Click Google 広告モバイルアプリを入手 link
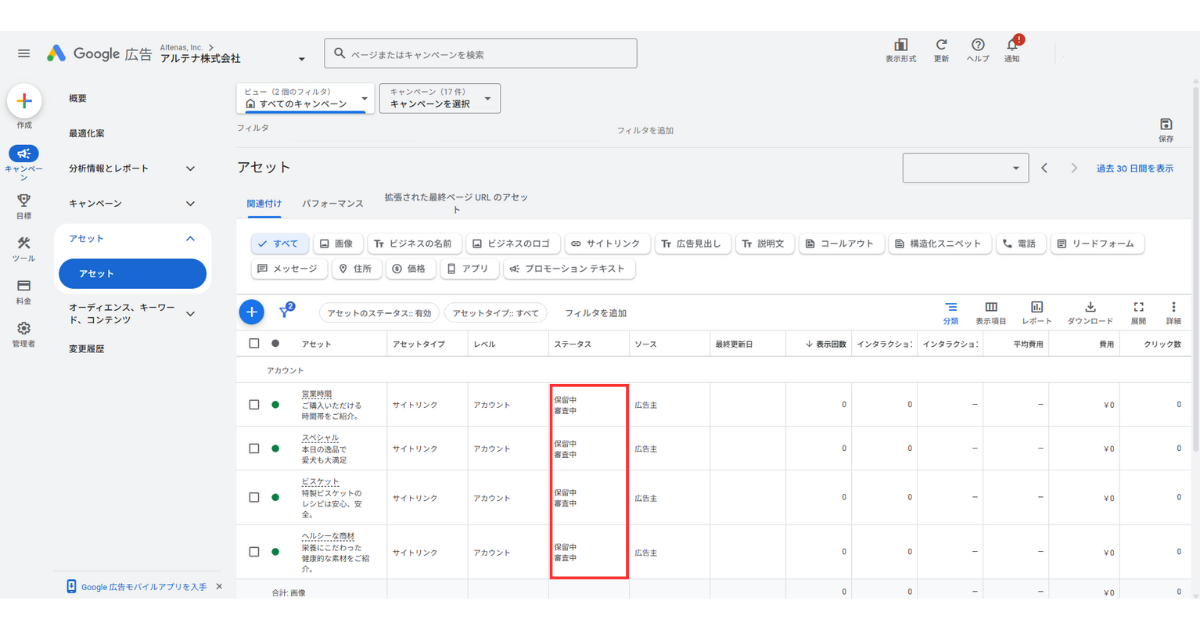The width and height of the screenshot is (1200, 630). click(x=143, y=587)
